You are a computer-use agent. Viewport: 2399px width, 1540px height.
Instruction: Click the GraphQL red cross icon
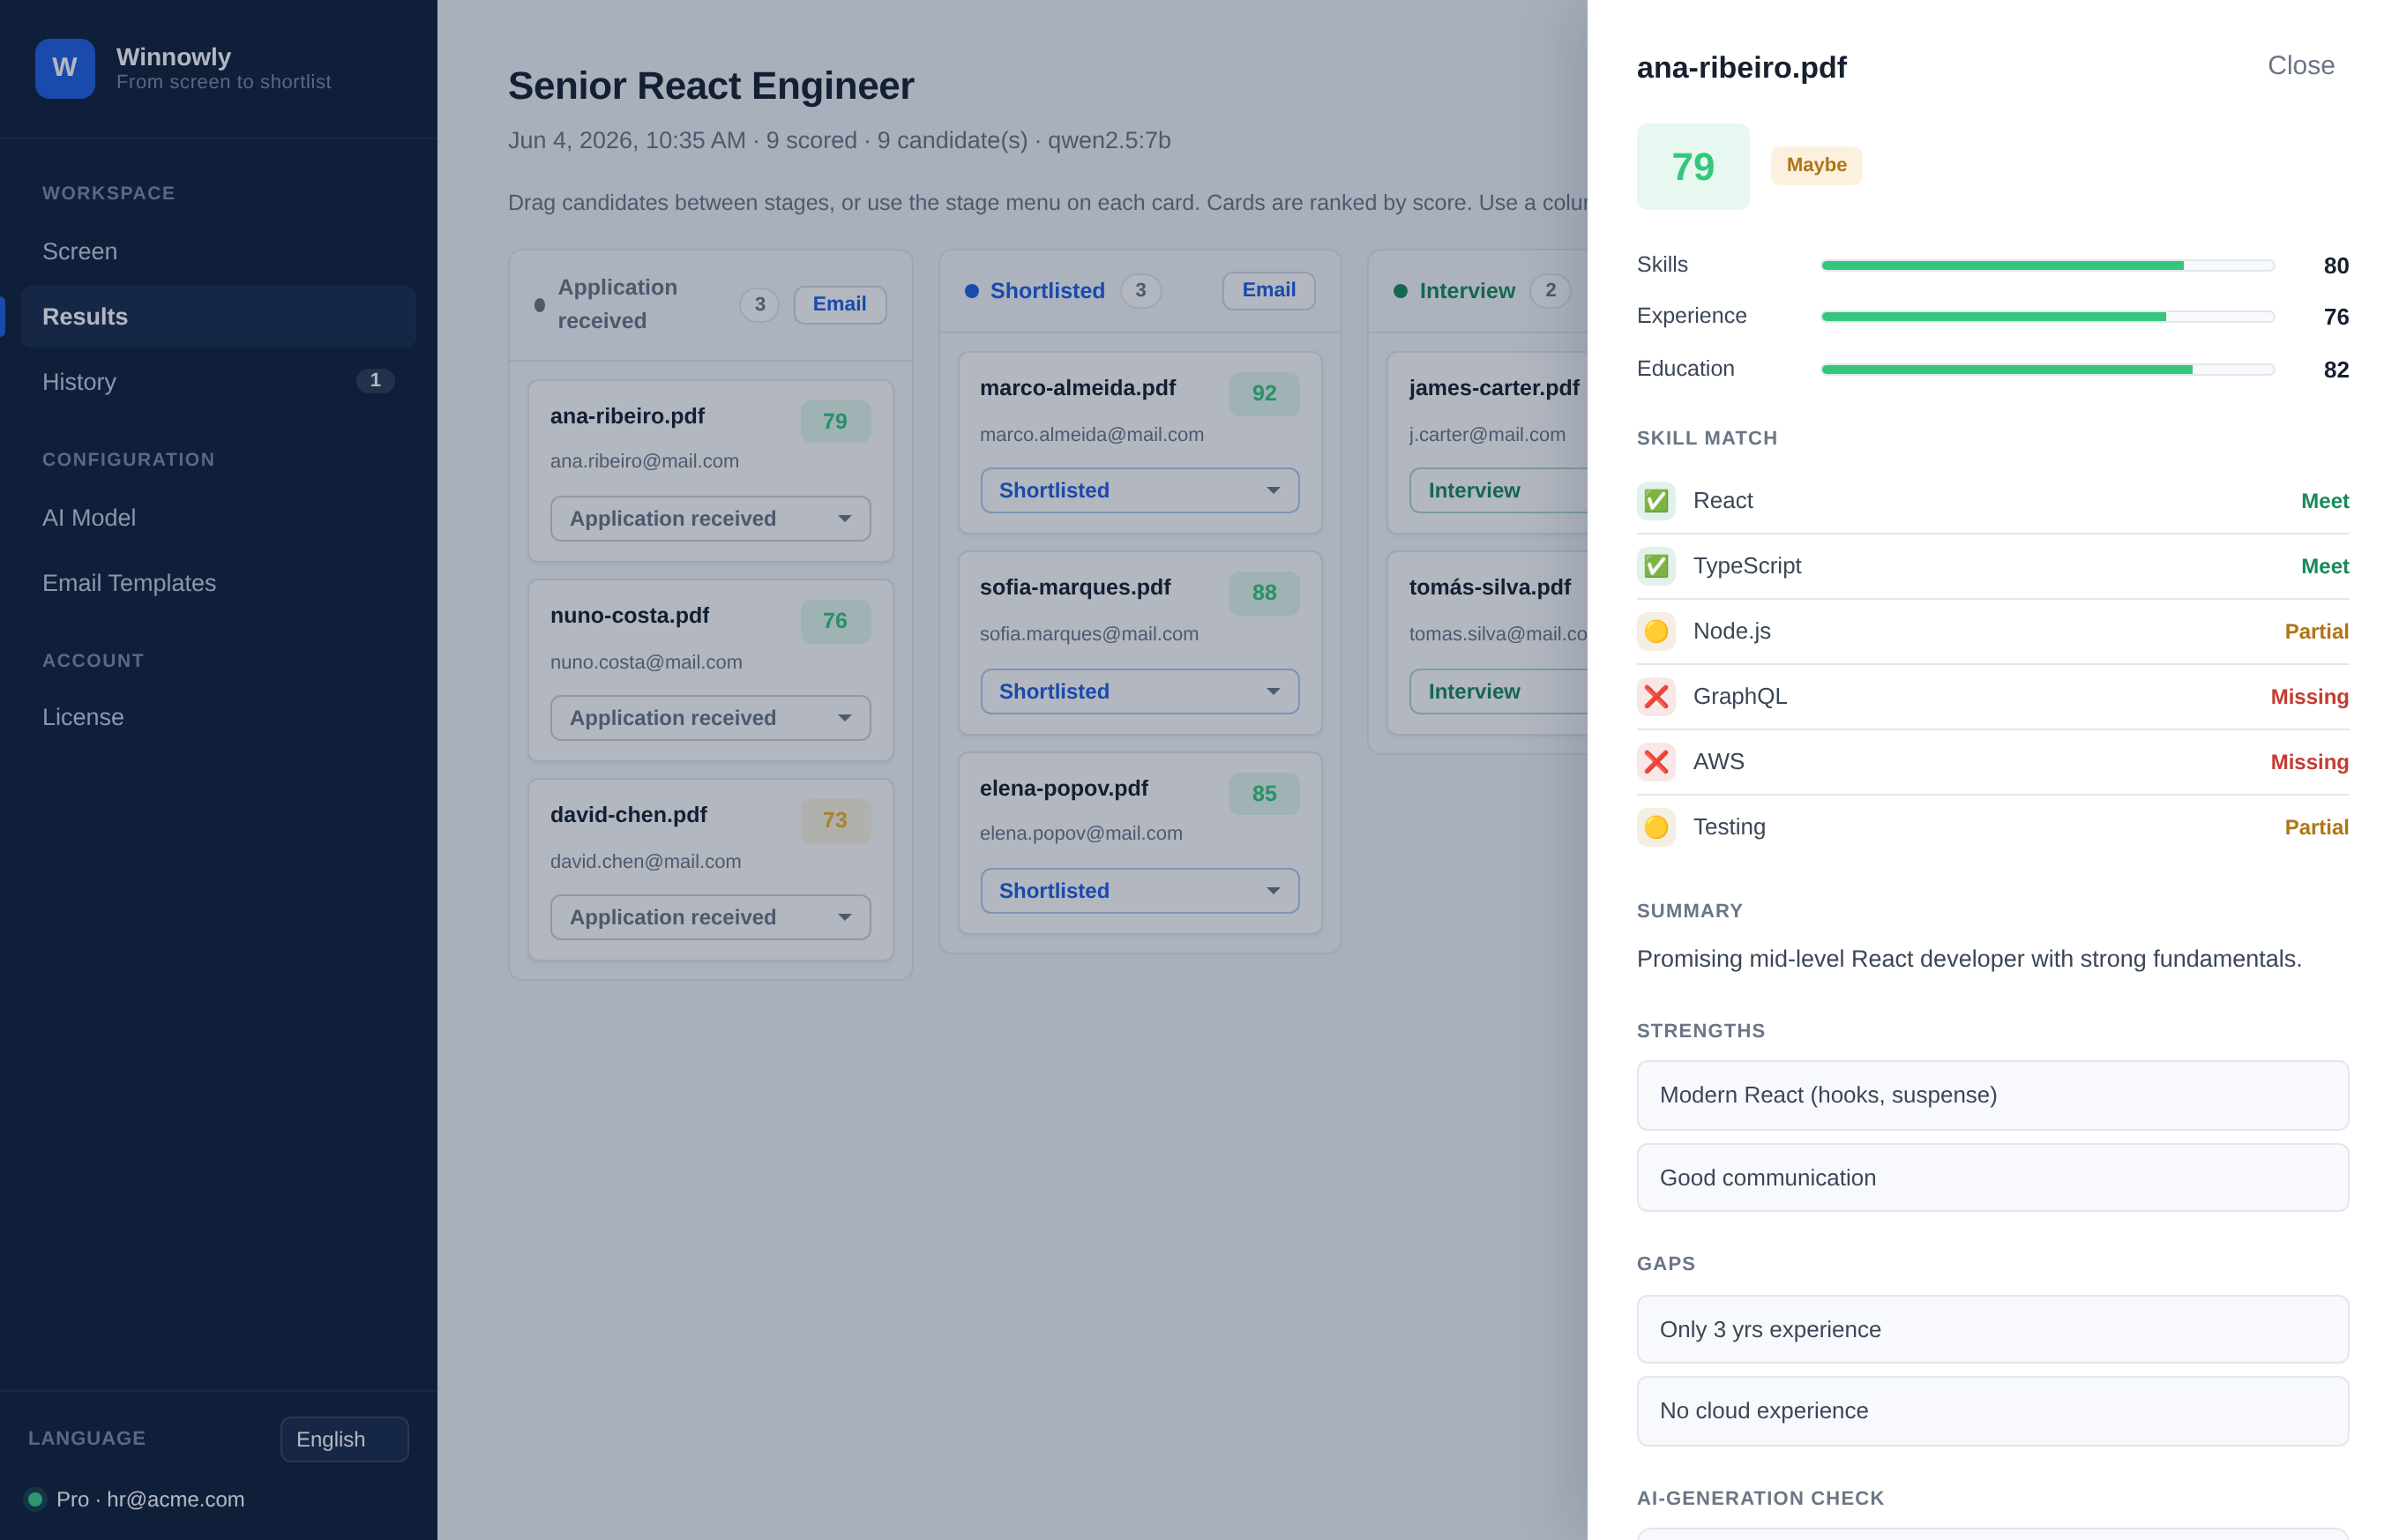1655,696
